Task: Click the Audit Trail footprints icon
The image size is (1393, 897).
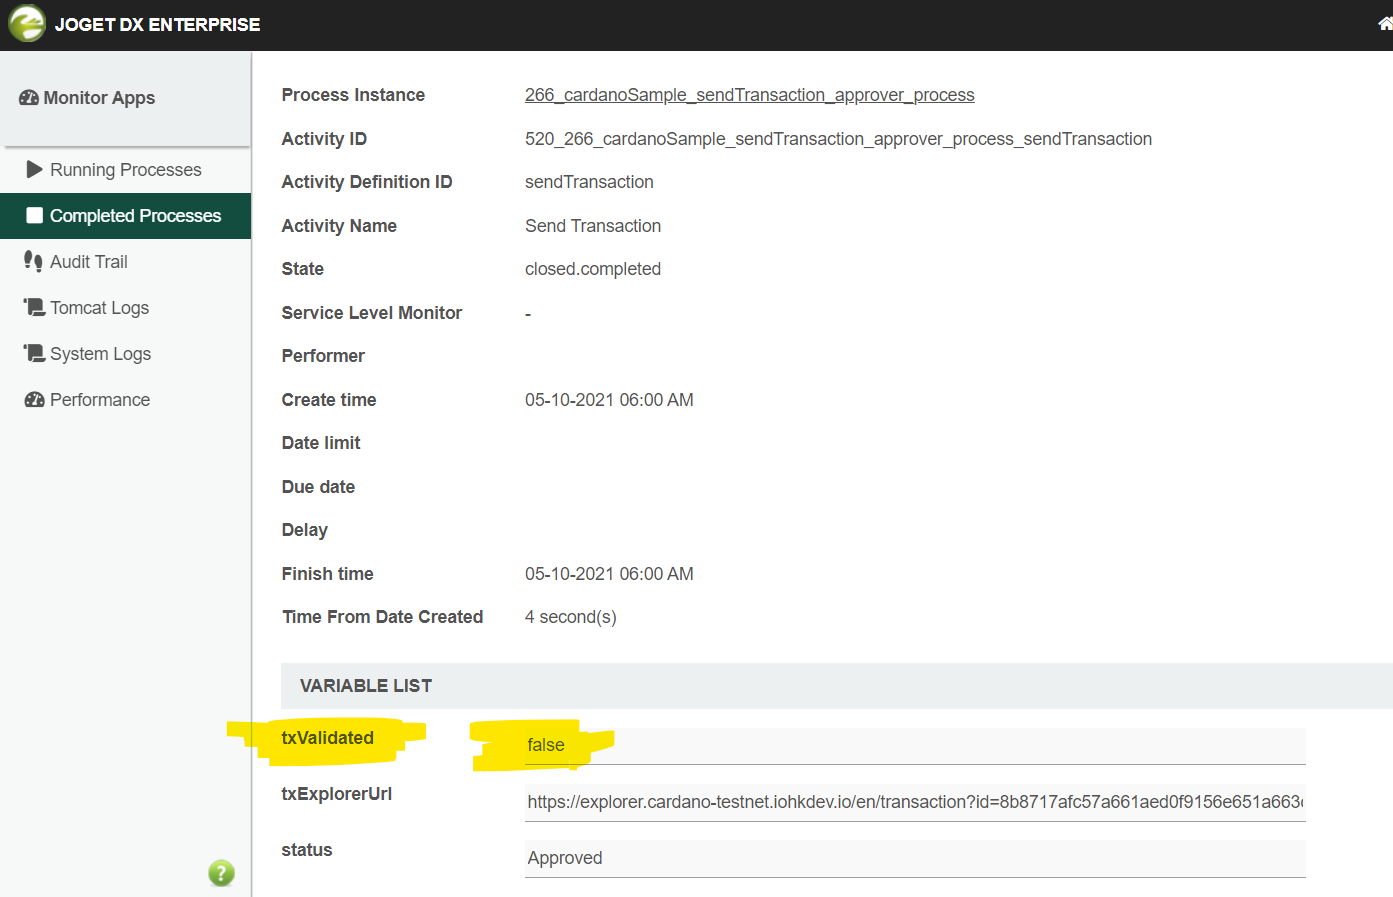Action: 33,261
